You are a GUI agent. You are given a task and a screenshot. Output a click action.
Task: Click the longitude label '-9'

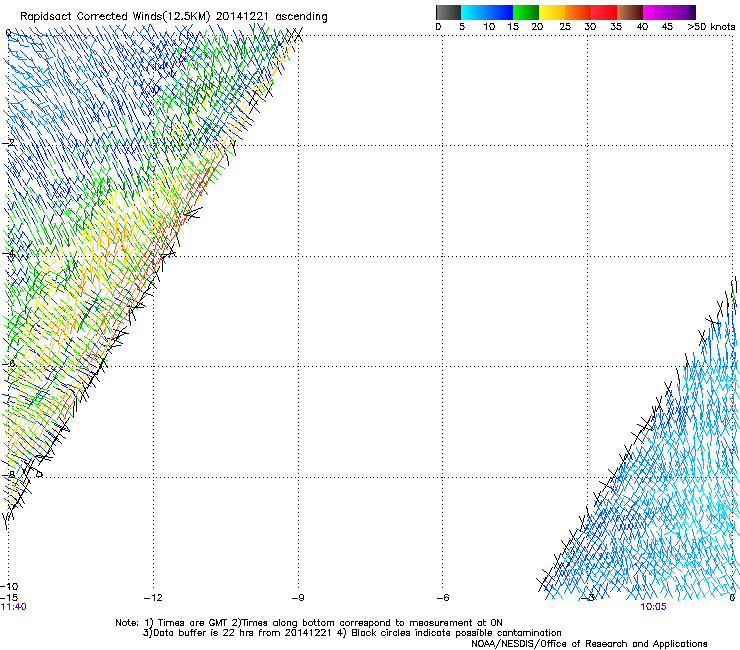(298, 598)
